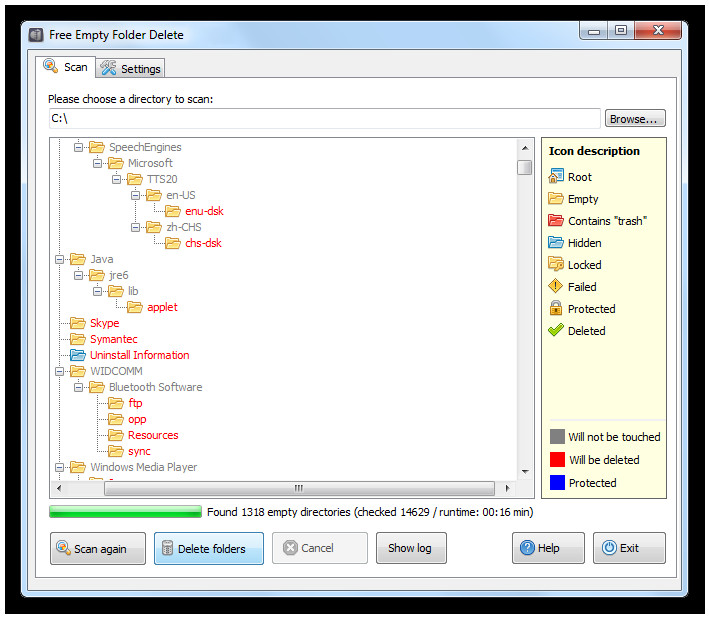Open Help
The width and height of the screenshot is (709, 618).
[x=548, y=548]
